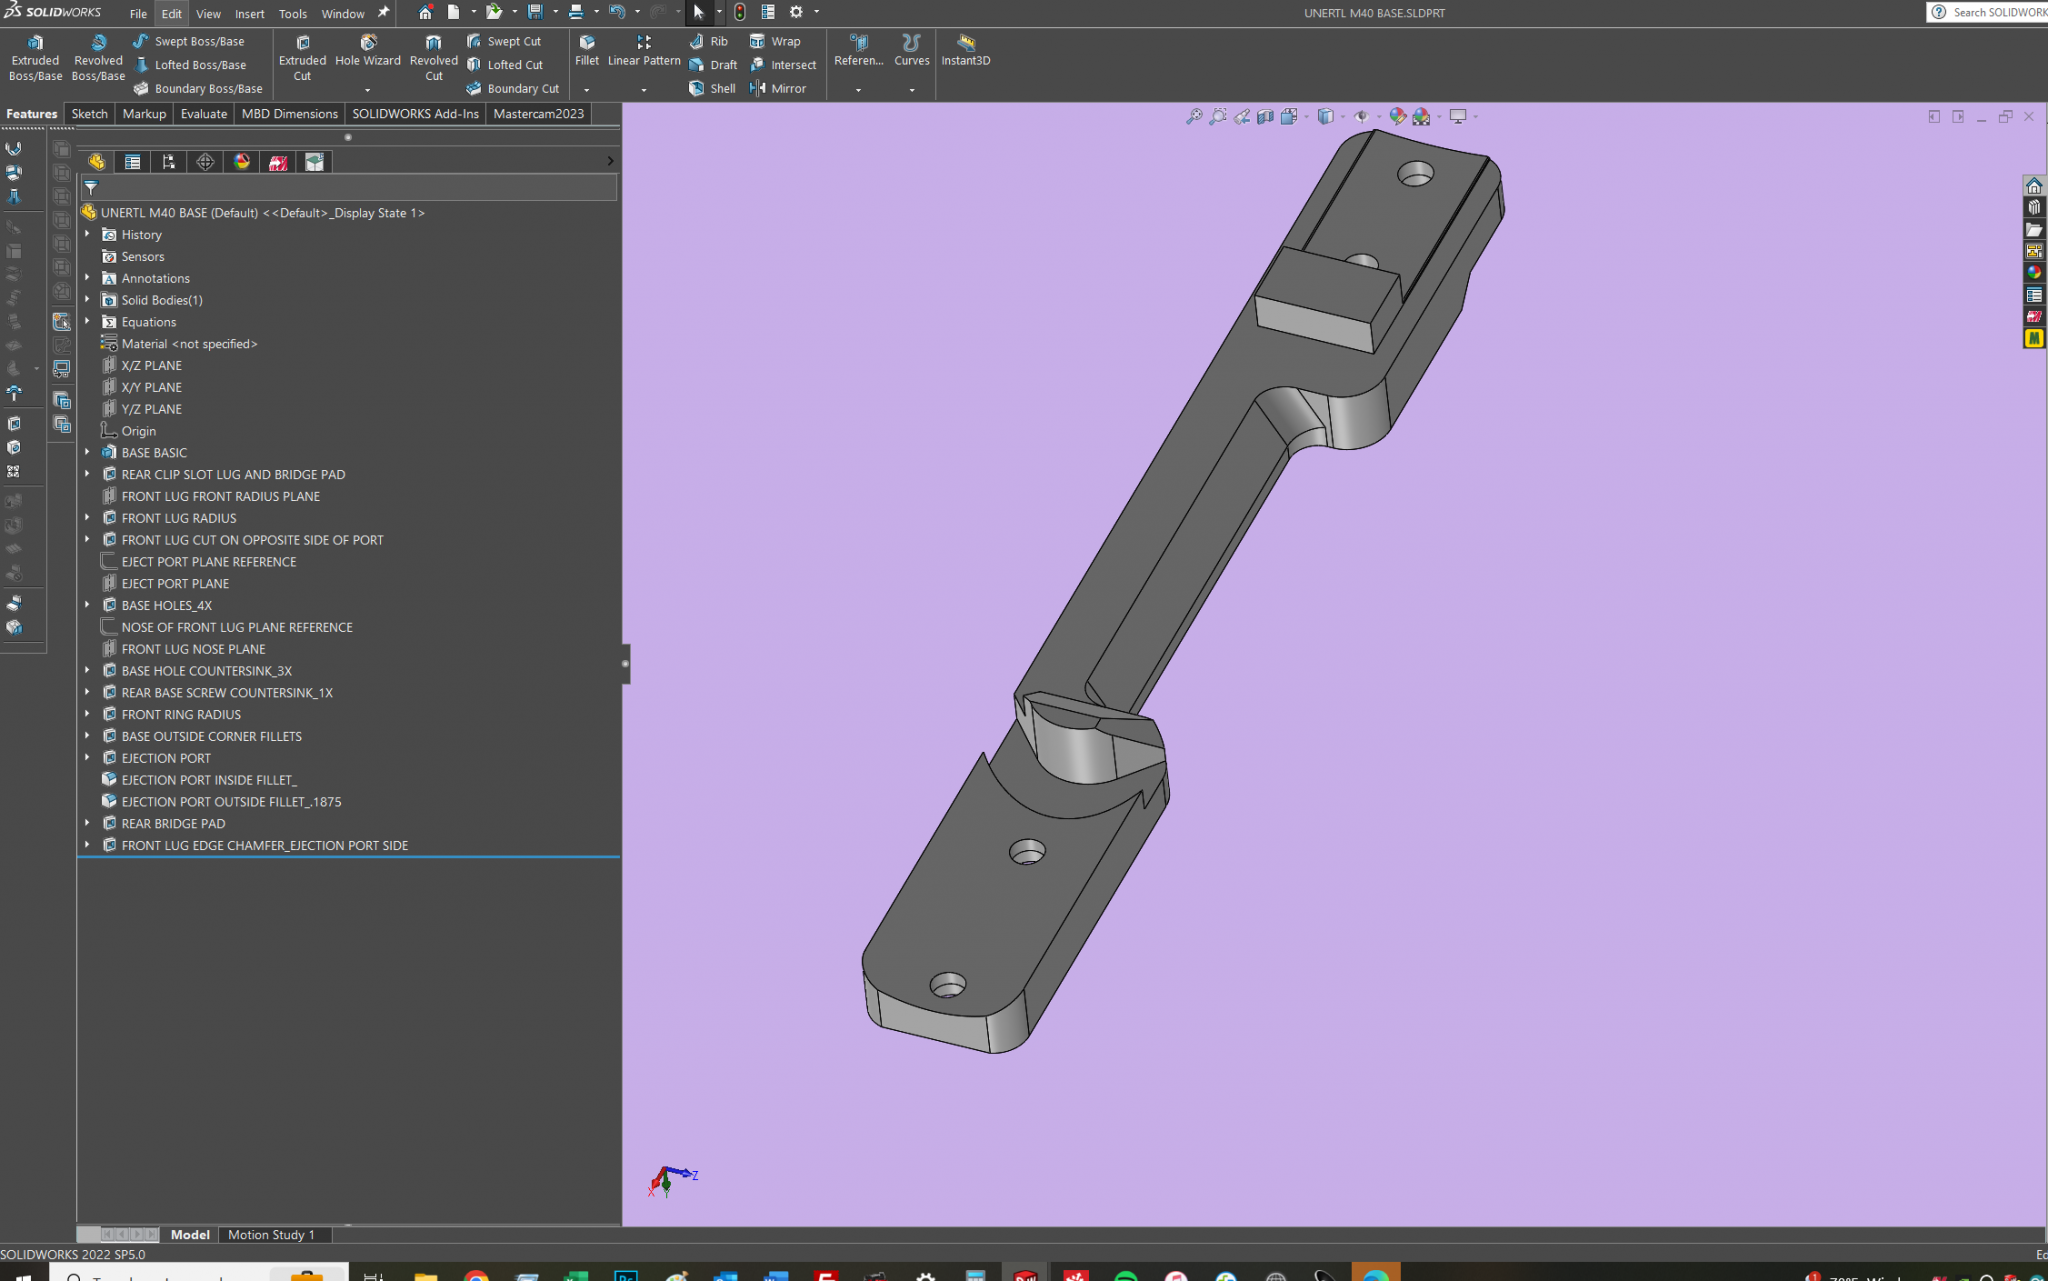The height and width of the screenshot is (1281, 2048).
Task: Activate the Extruded Cut tool
Action: [302, 58]
